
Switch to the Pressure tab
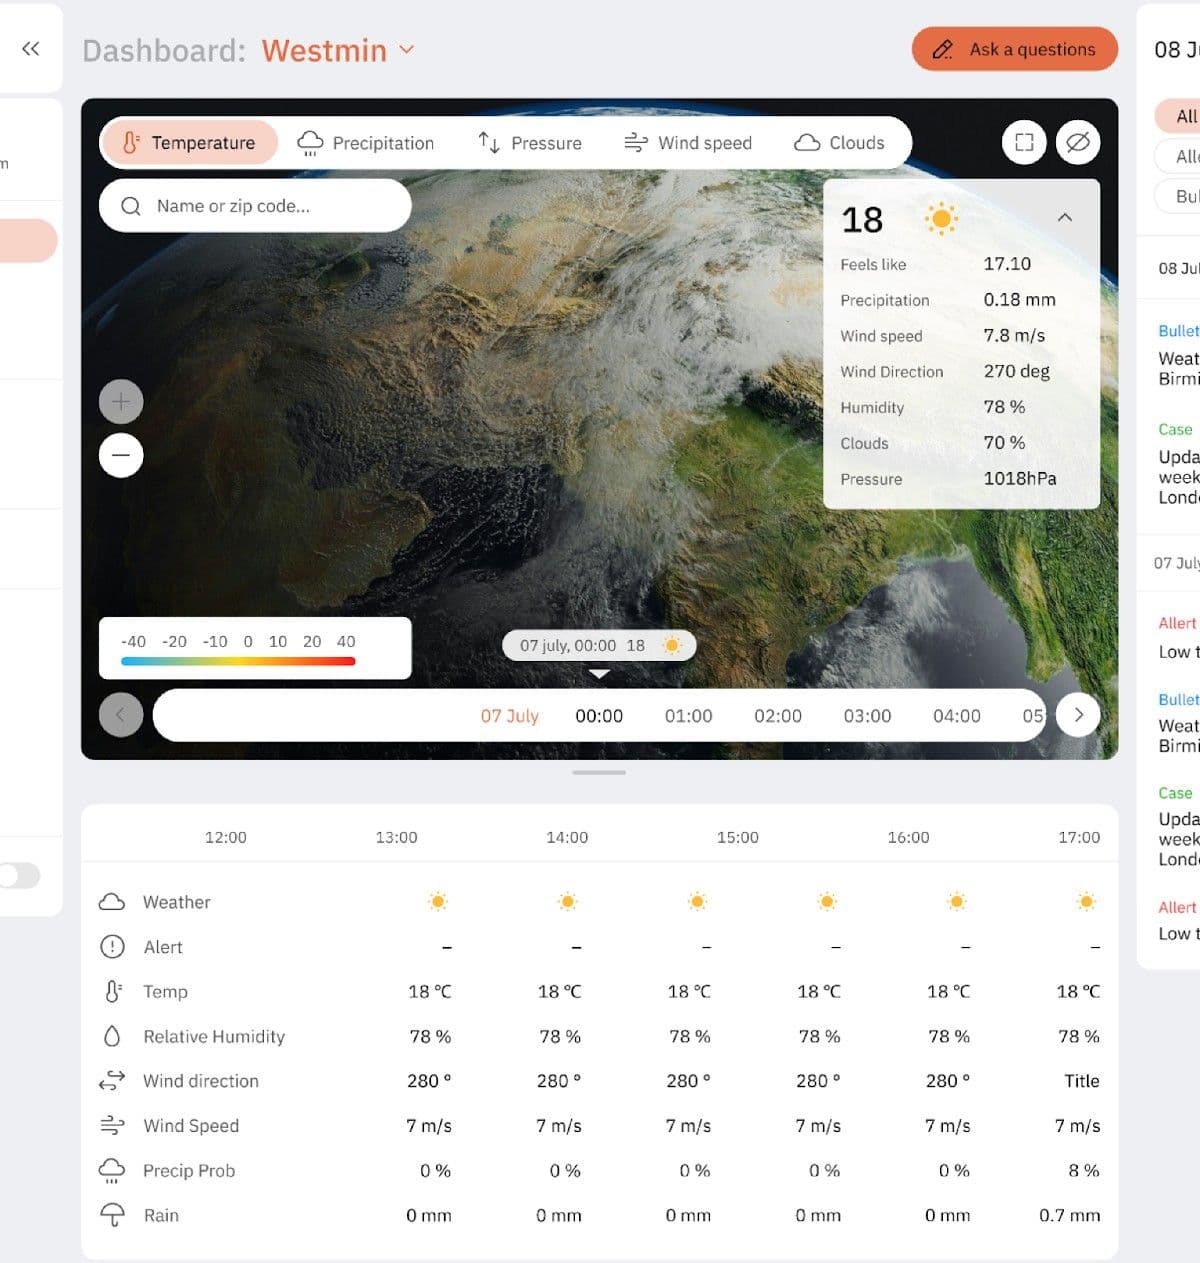529,143
